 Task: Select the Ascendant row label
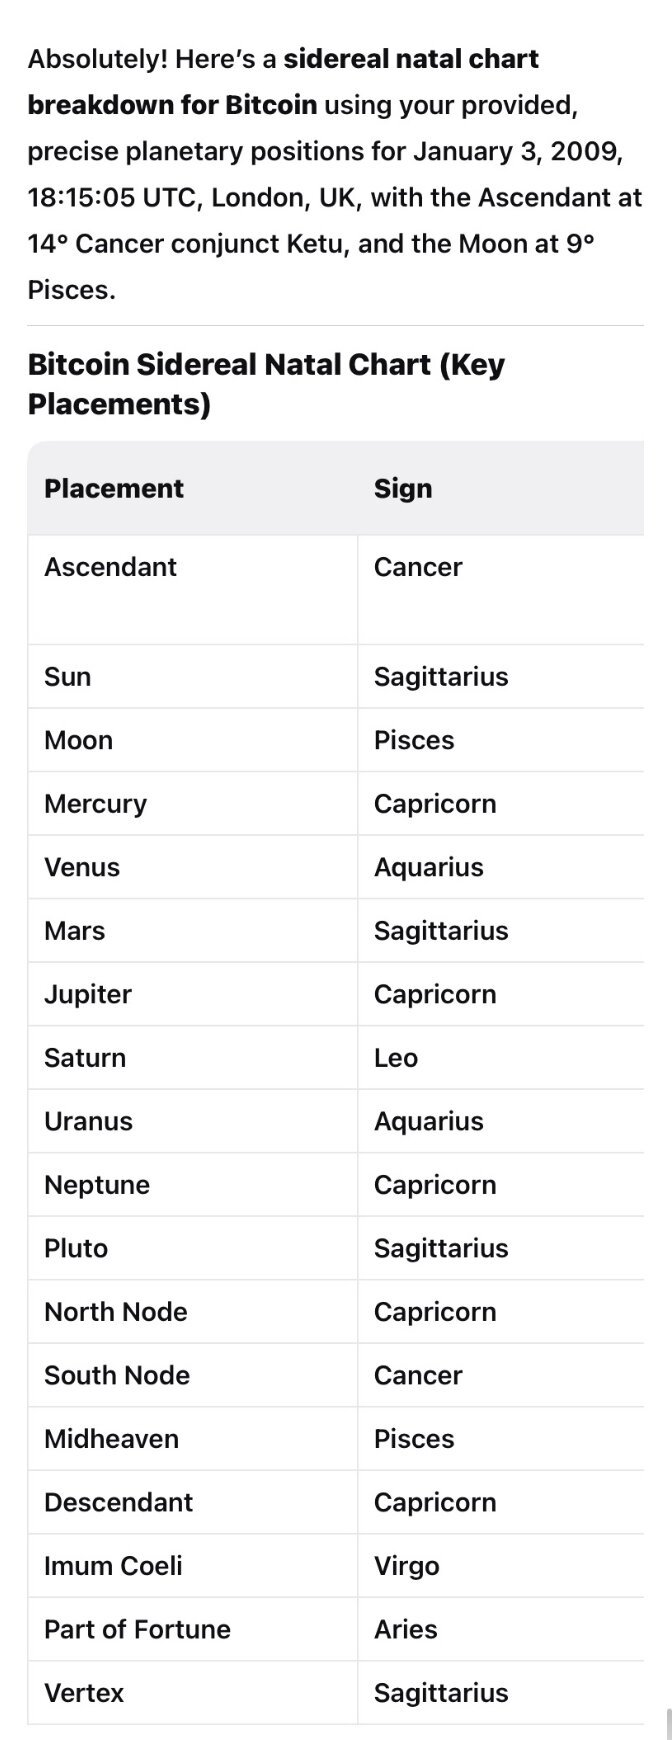pyautogui.click(x=110, y=567)
